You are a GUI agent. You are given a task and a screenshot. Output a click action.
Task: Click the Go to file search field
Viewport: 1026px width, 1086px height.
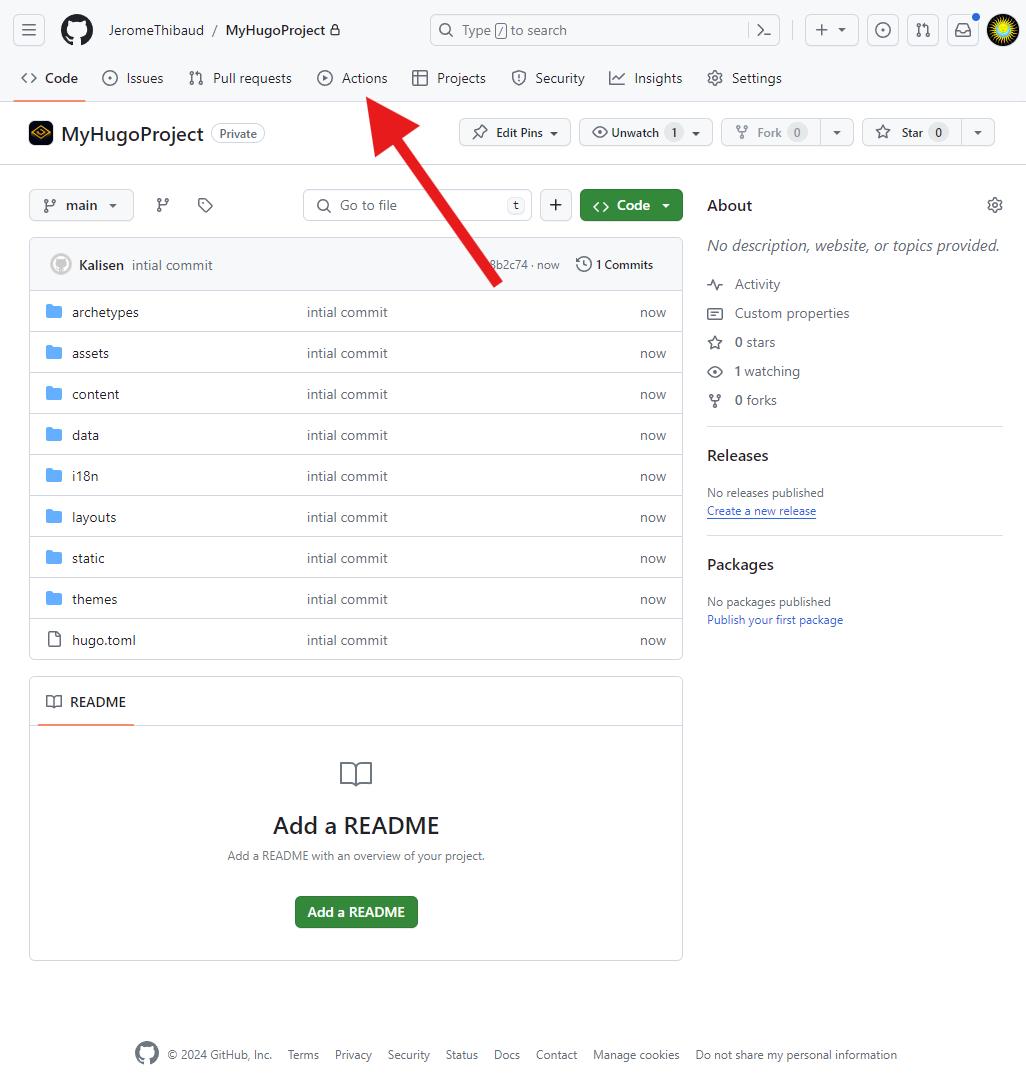(417, 205)
